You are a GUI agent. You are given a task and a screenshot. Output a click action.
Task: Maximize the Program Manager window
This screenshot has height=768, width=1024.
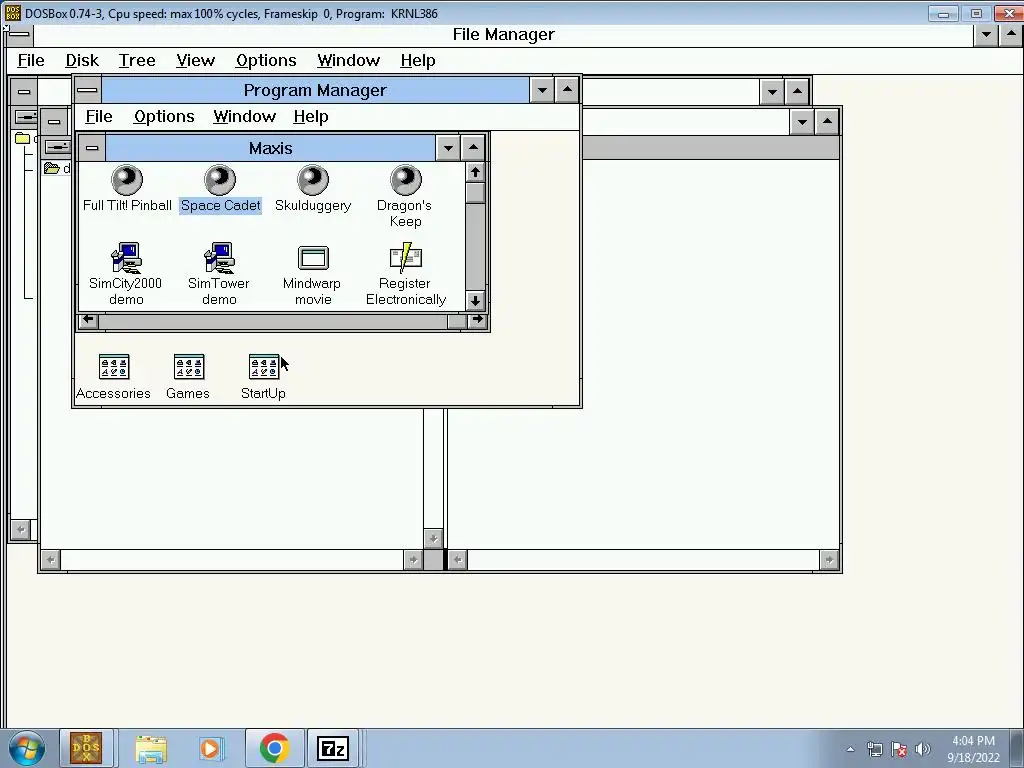click(568, 90)
